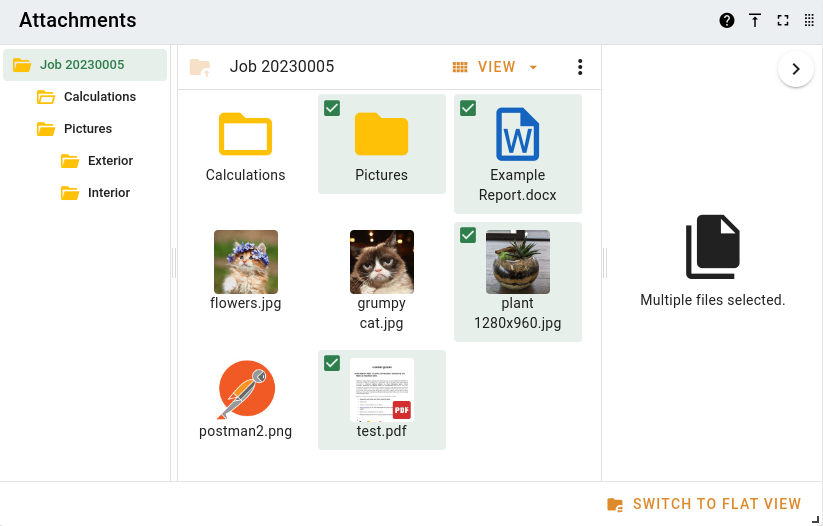Click the 'Multiple files selected.' text
Image resolution: width=823 pixels, height=526 pixels.
click(x=712, y=300)
